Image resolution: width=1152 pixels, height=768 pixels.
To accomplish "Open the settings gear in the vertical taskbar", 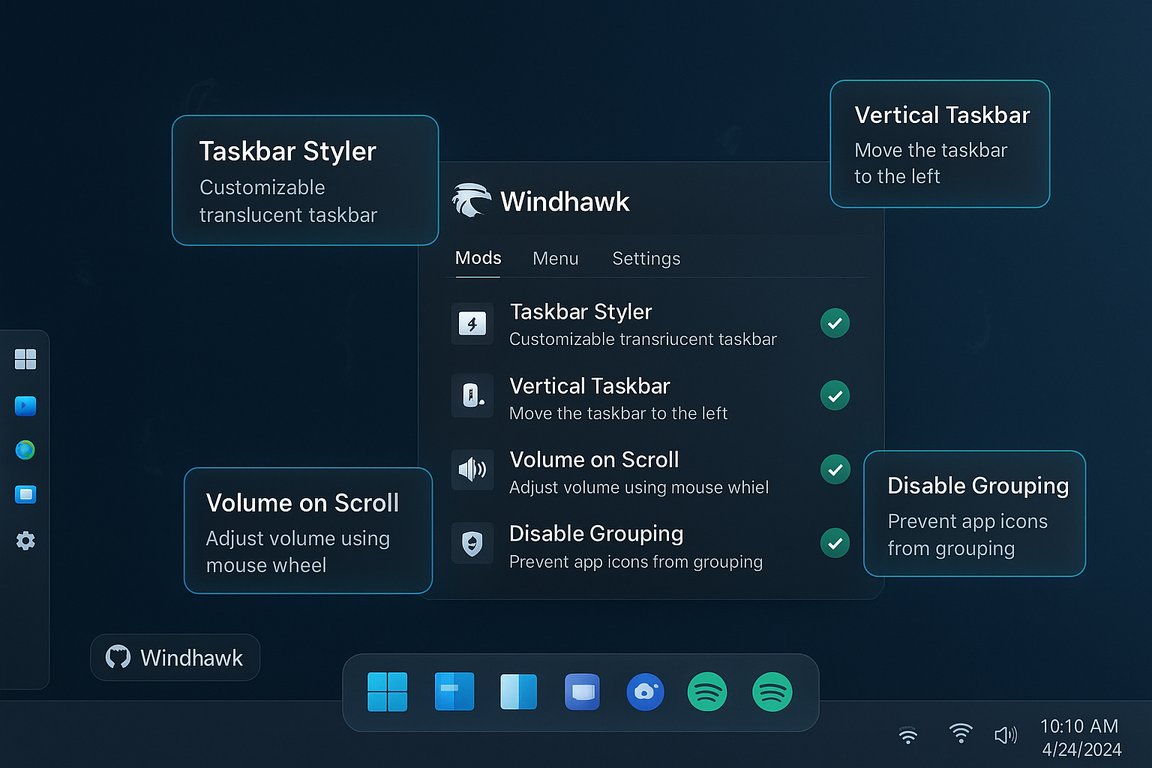I will pos(25,540).
